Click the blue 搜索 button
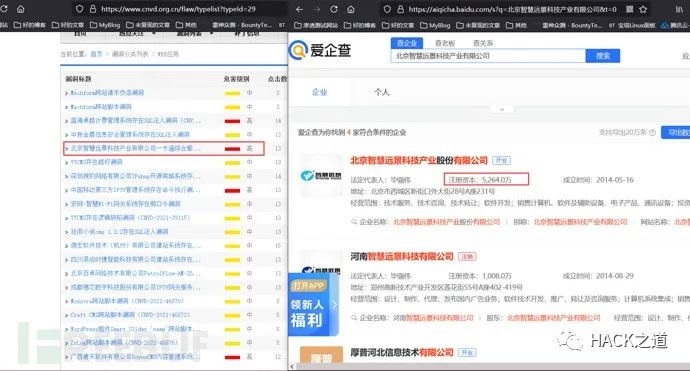 click(x=602, y=56)
